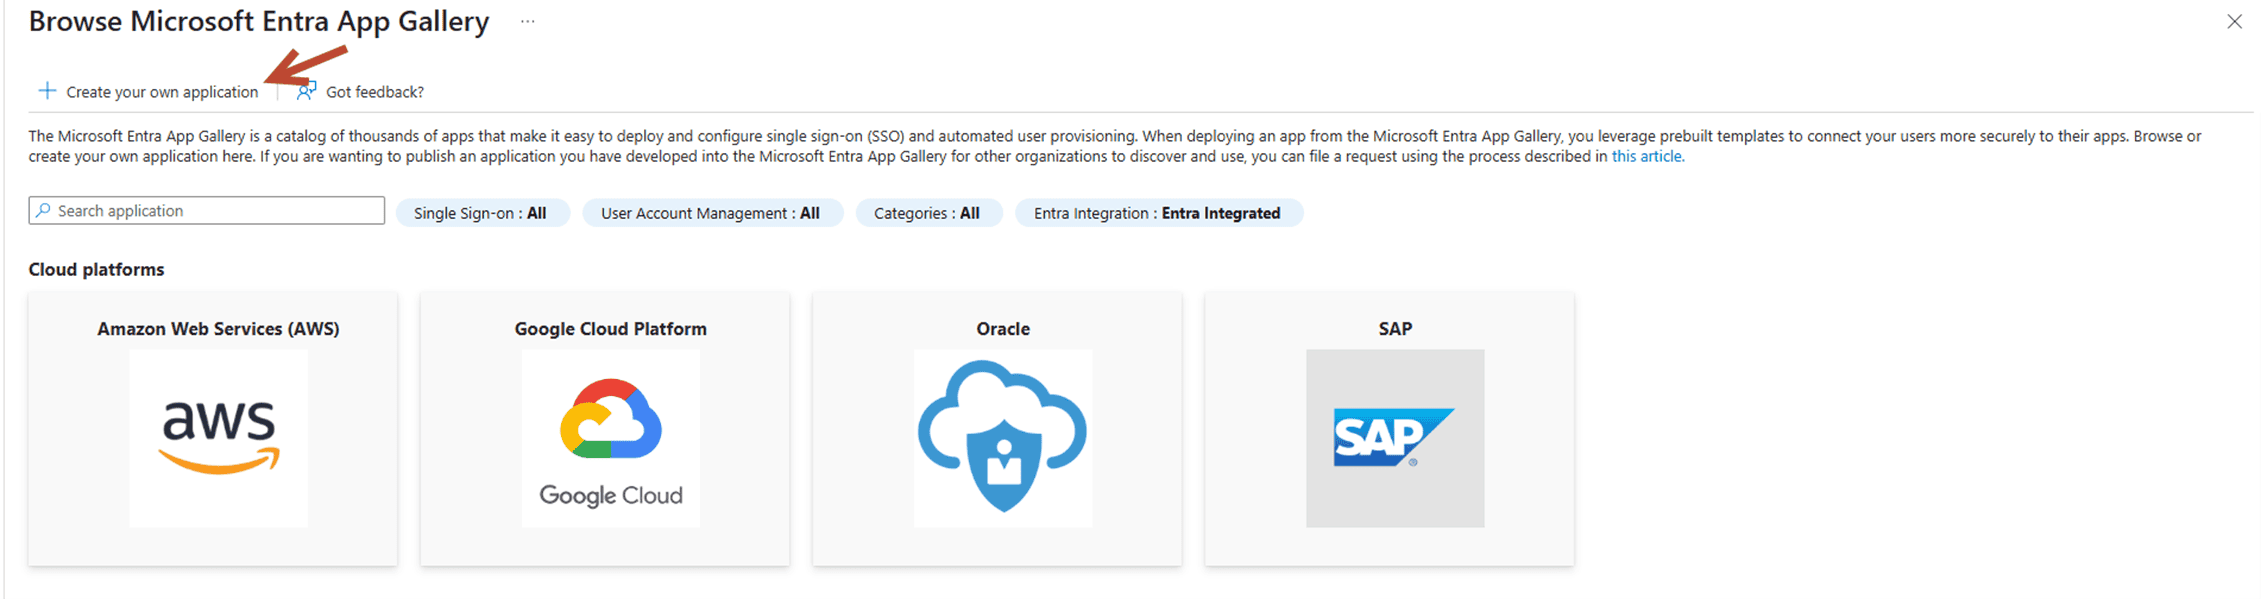Open the Entra Integration filter
Screen dimensions: 2261x599
(x=1158, y=213)
